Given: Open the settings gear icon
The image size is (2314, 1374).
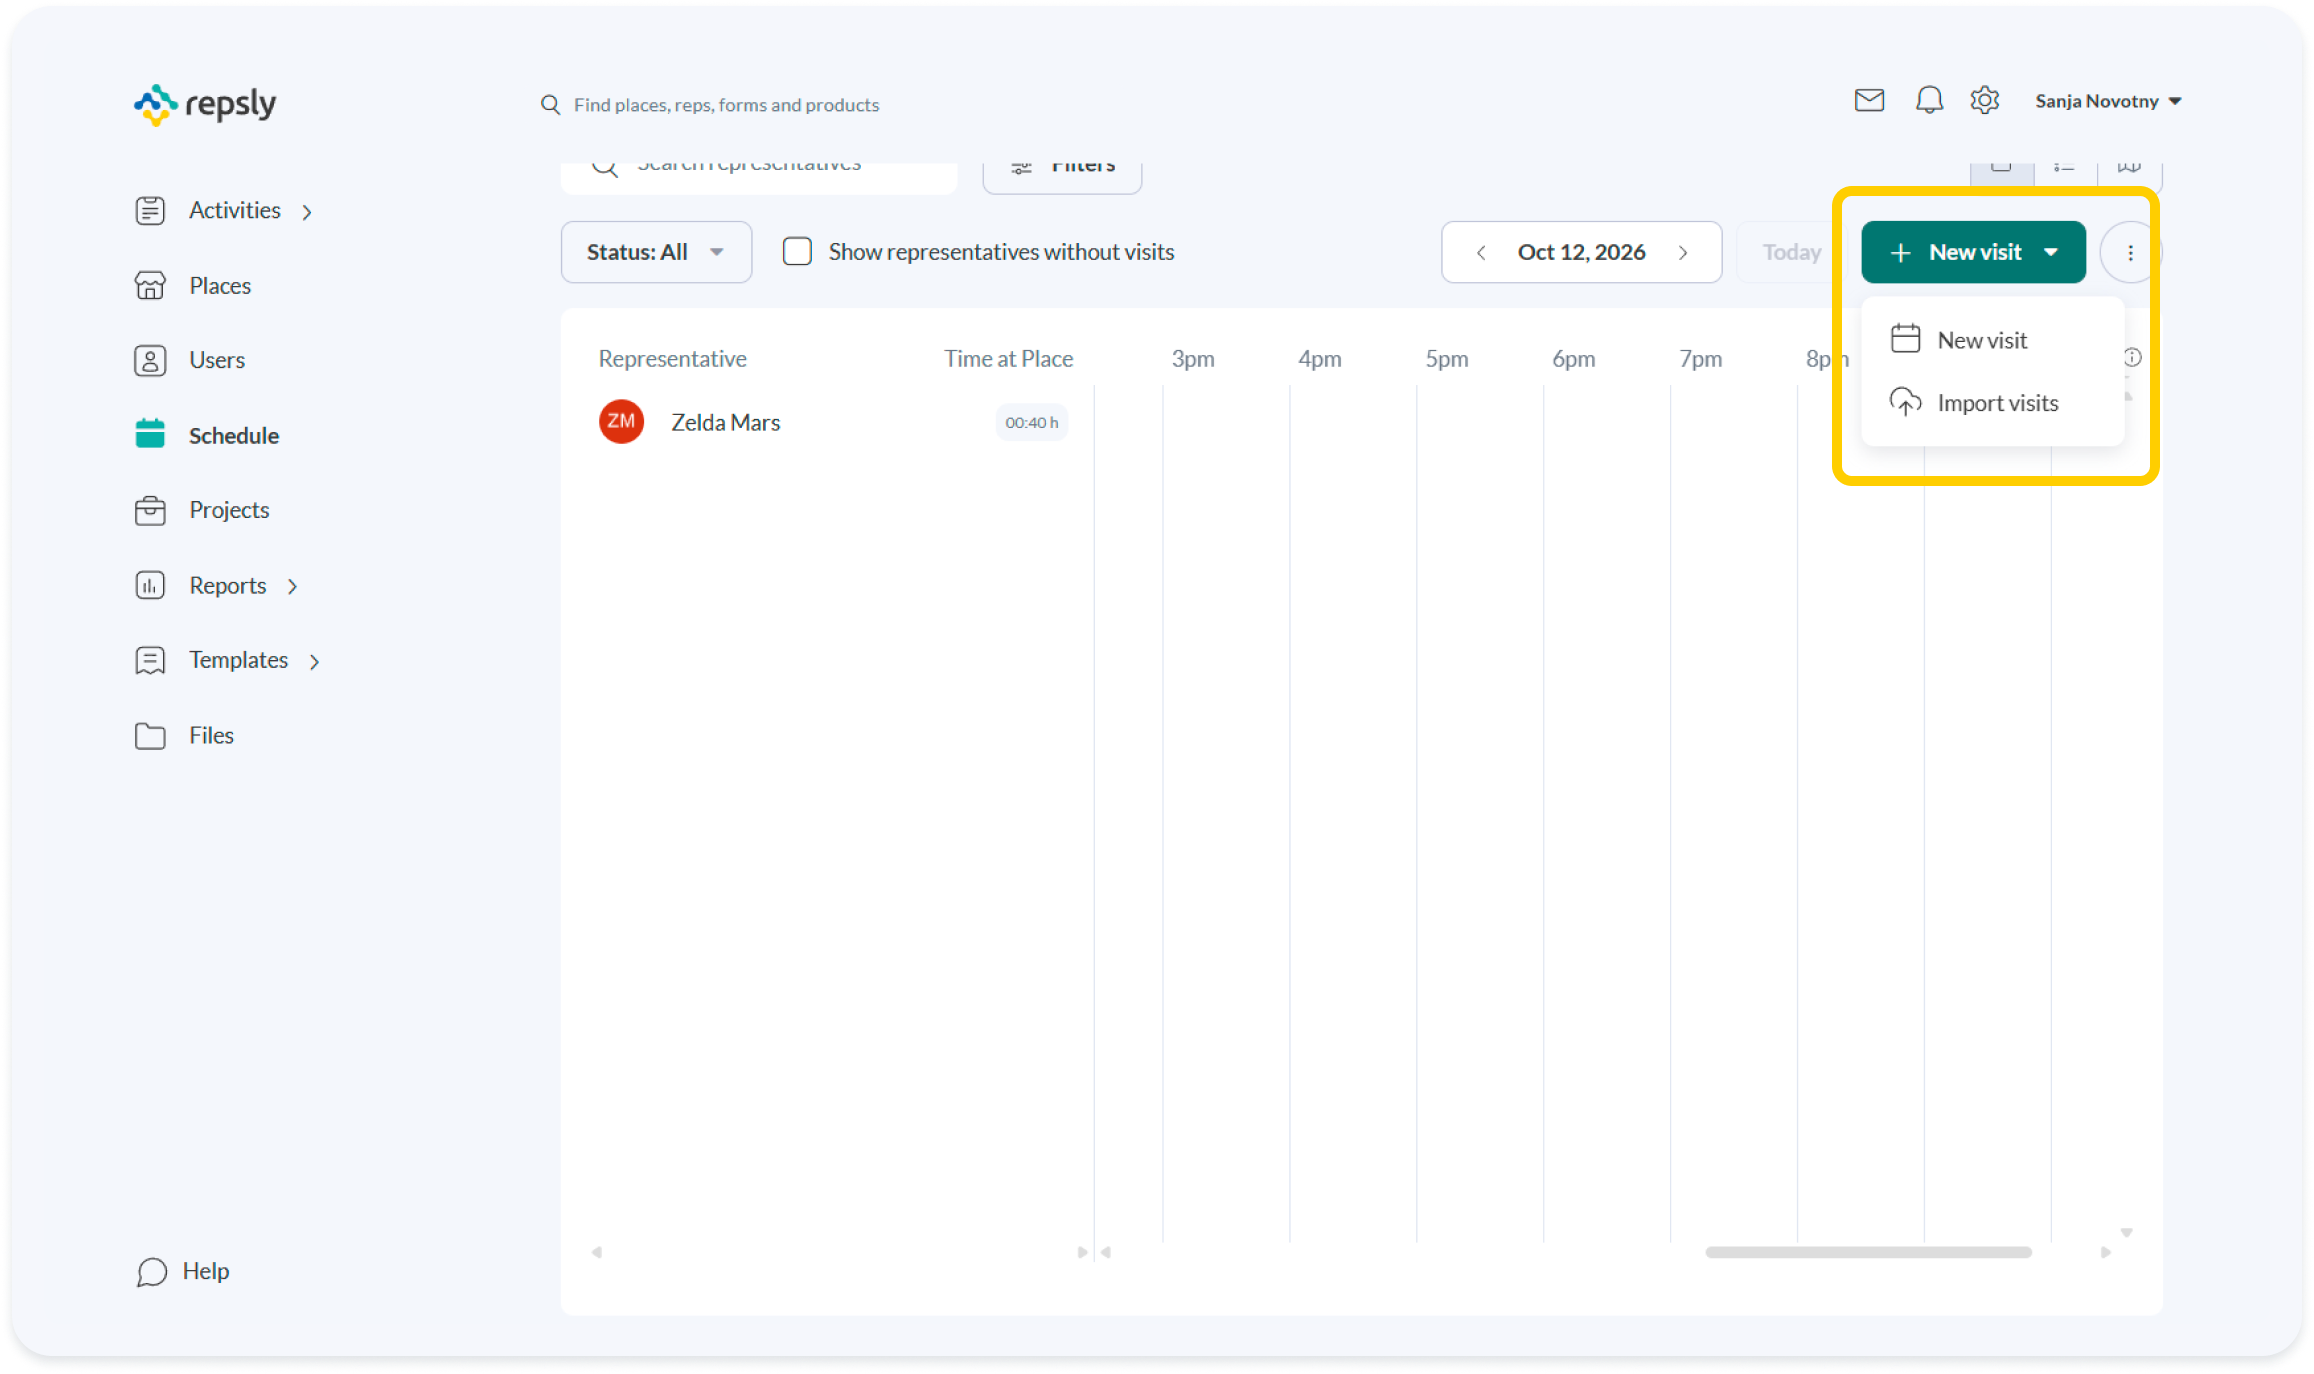Looking at the screenshot, I should (1985, 101).
